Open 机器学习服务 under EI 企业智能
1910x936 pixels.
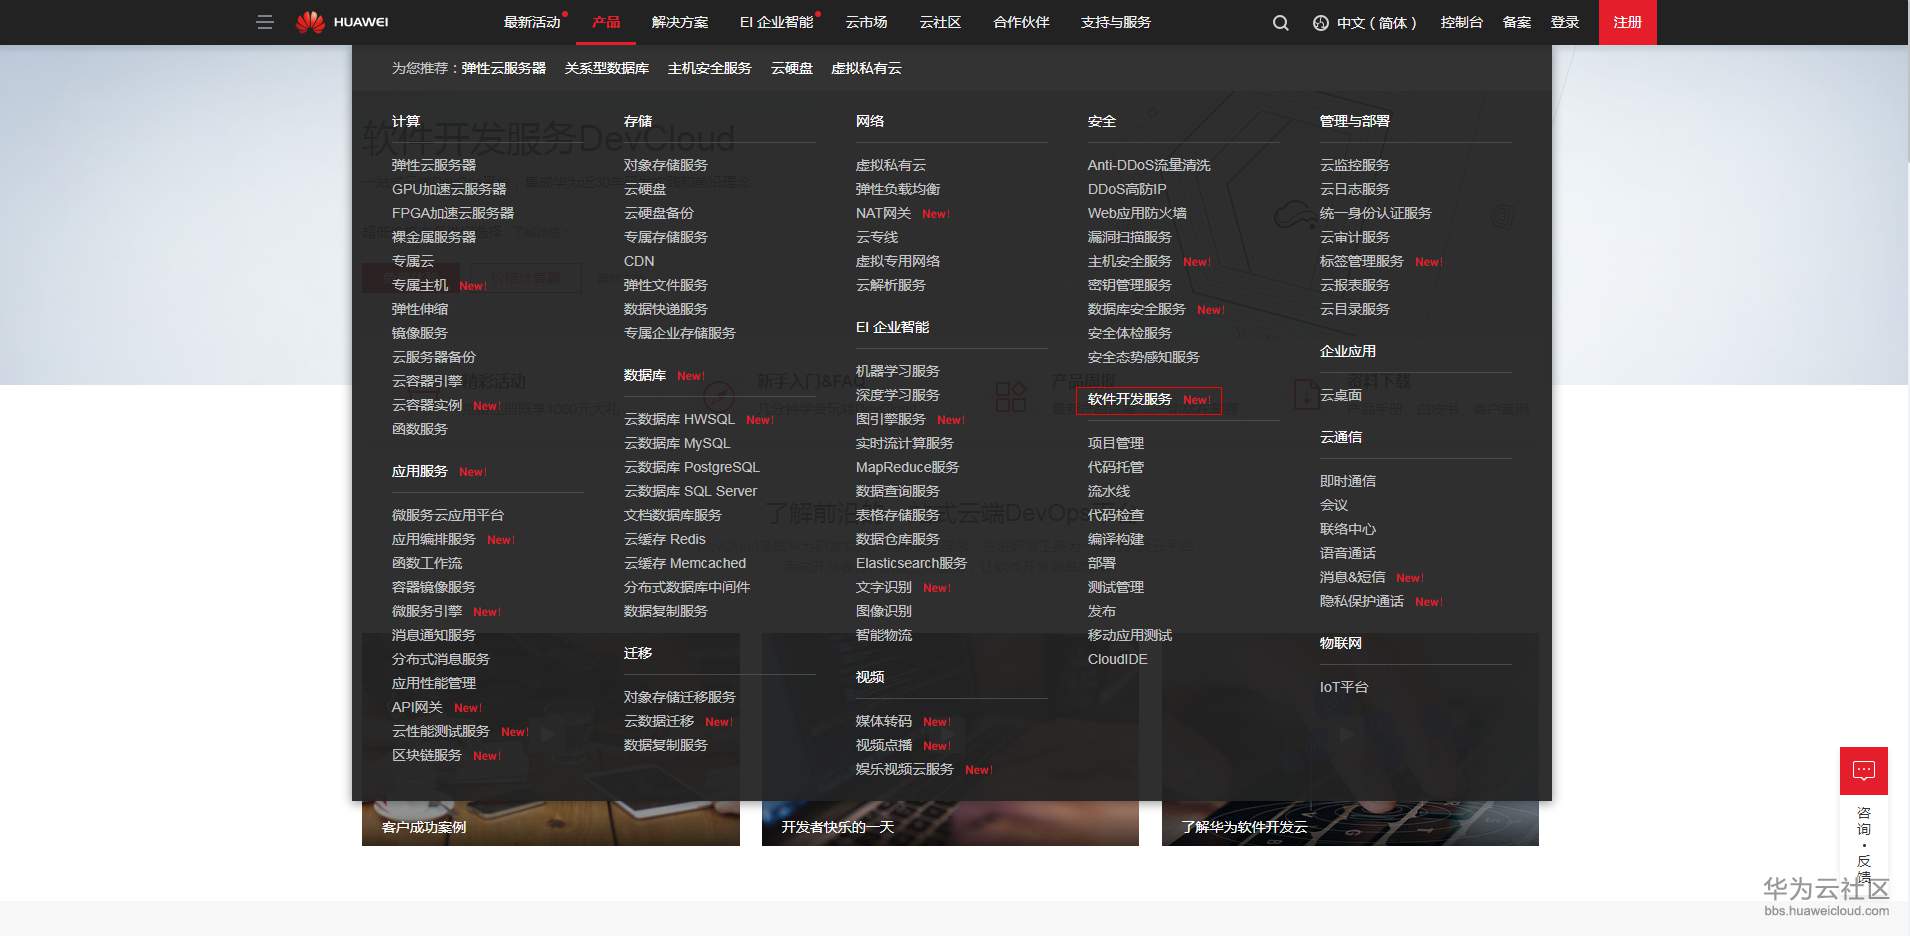coord(897,371)
